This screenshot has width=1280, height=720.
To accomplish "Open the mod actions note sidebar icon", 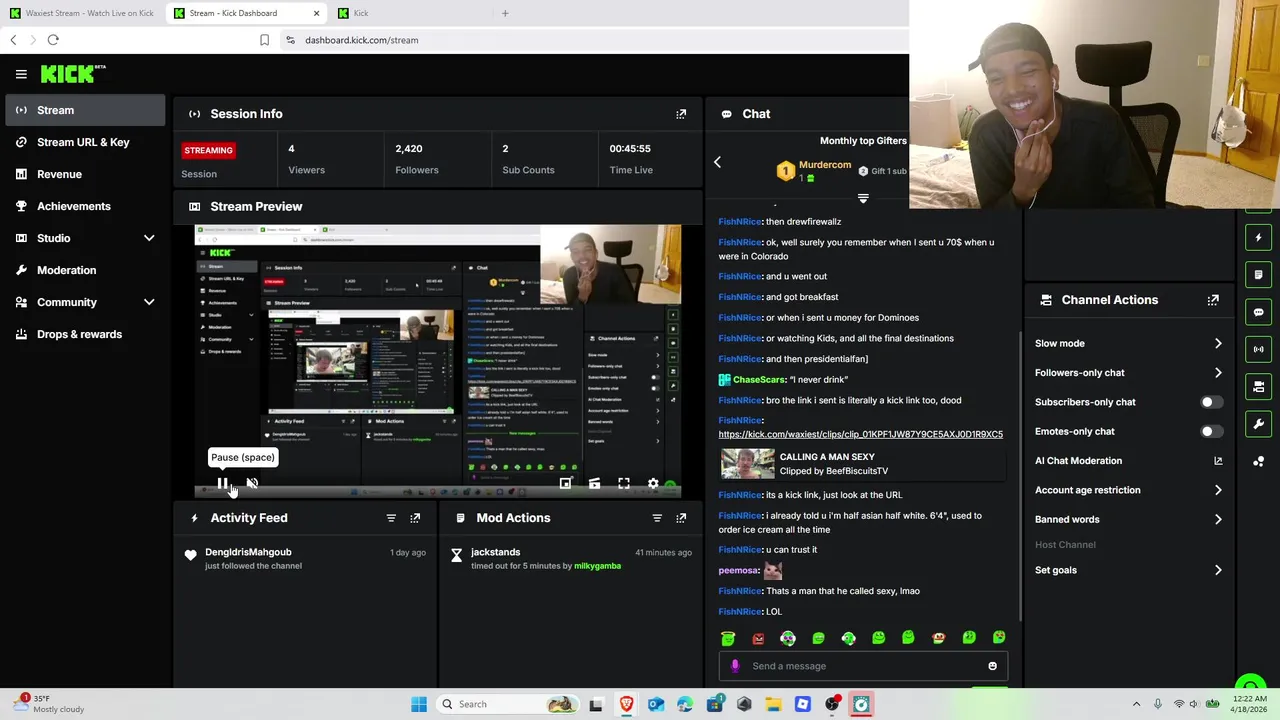I will point(1258,275).
